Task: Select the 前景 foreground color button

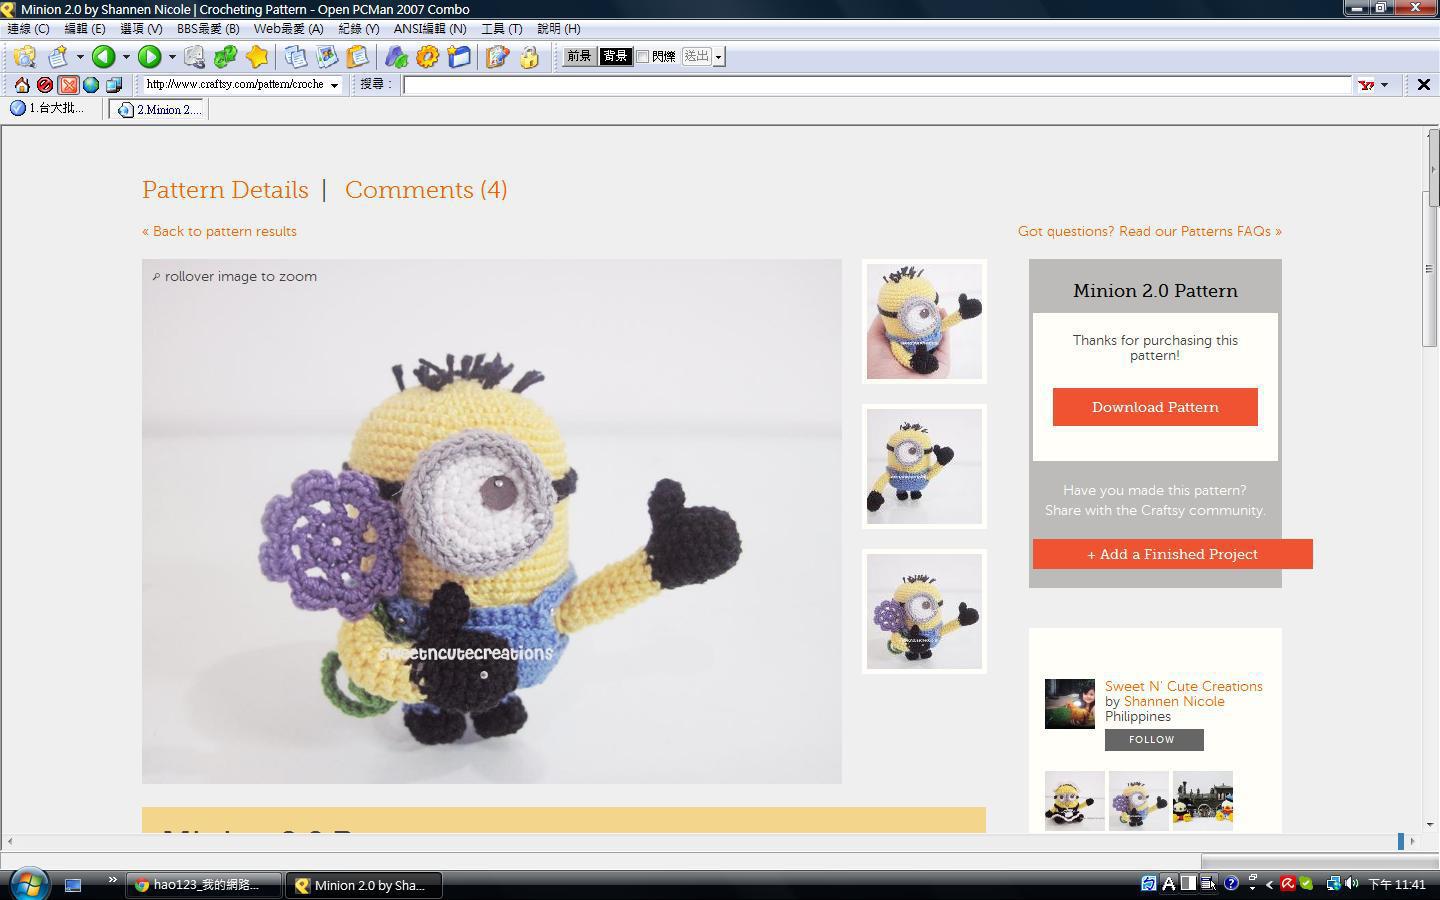Action: click(579, 57)
